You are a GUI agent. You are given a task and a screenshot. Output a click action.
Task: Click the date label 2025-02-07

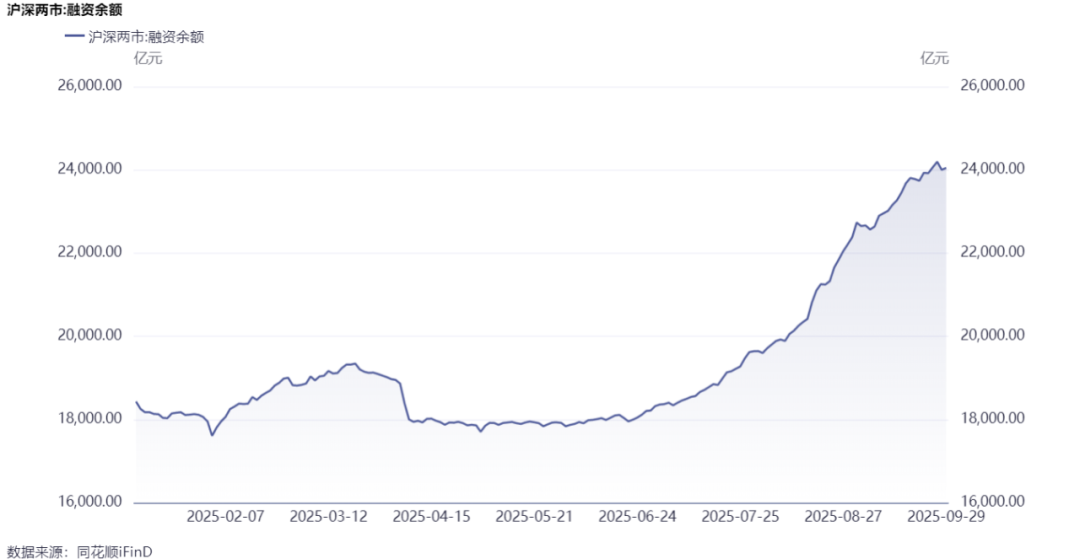point(225,517)
